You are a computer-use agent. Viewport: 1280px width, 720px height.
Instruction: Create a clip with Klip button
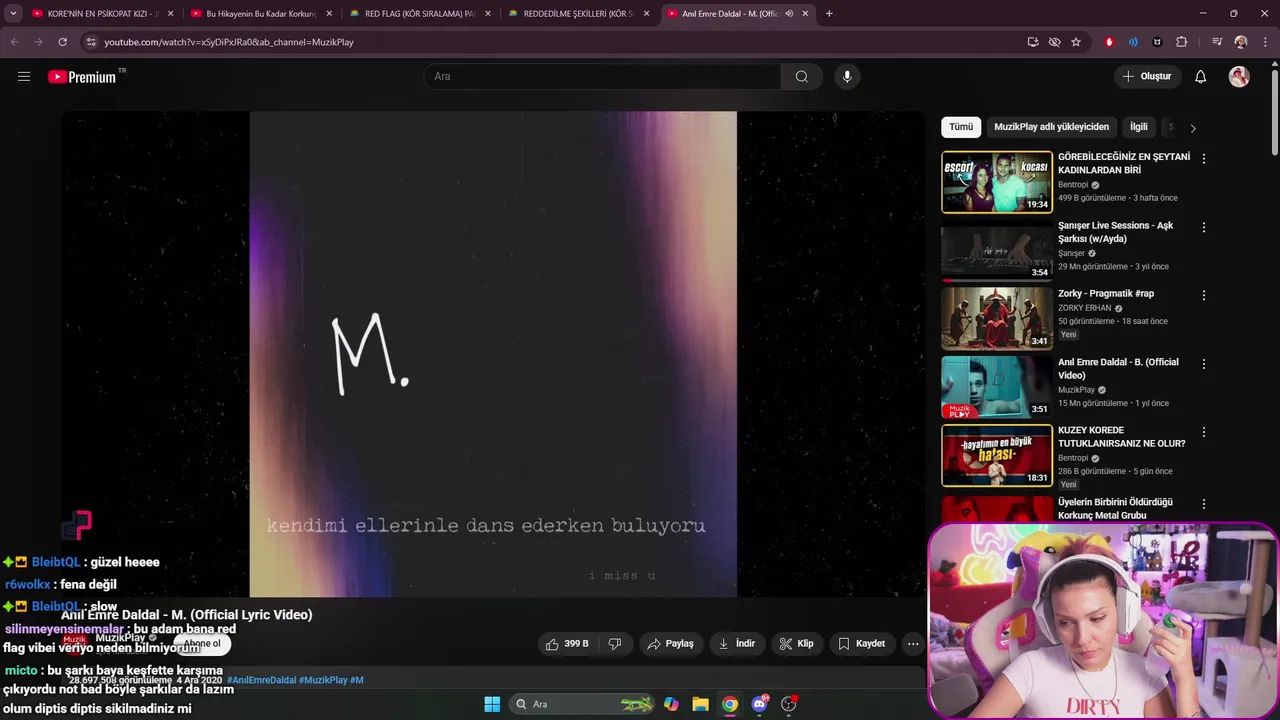[797, 644]
